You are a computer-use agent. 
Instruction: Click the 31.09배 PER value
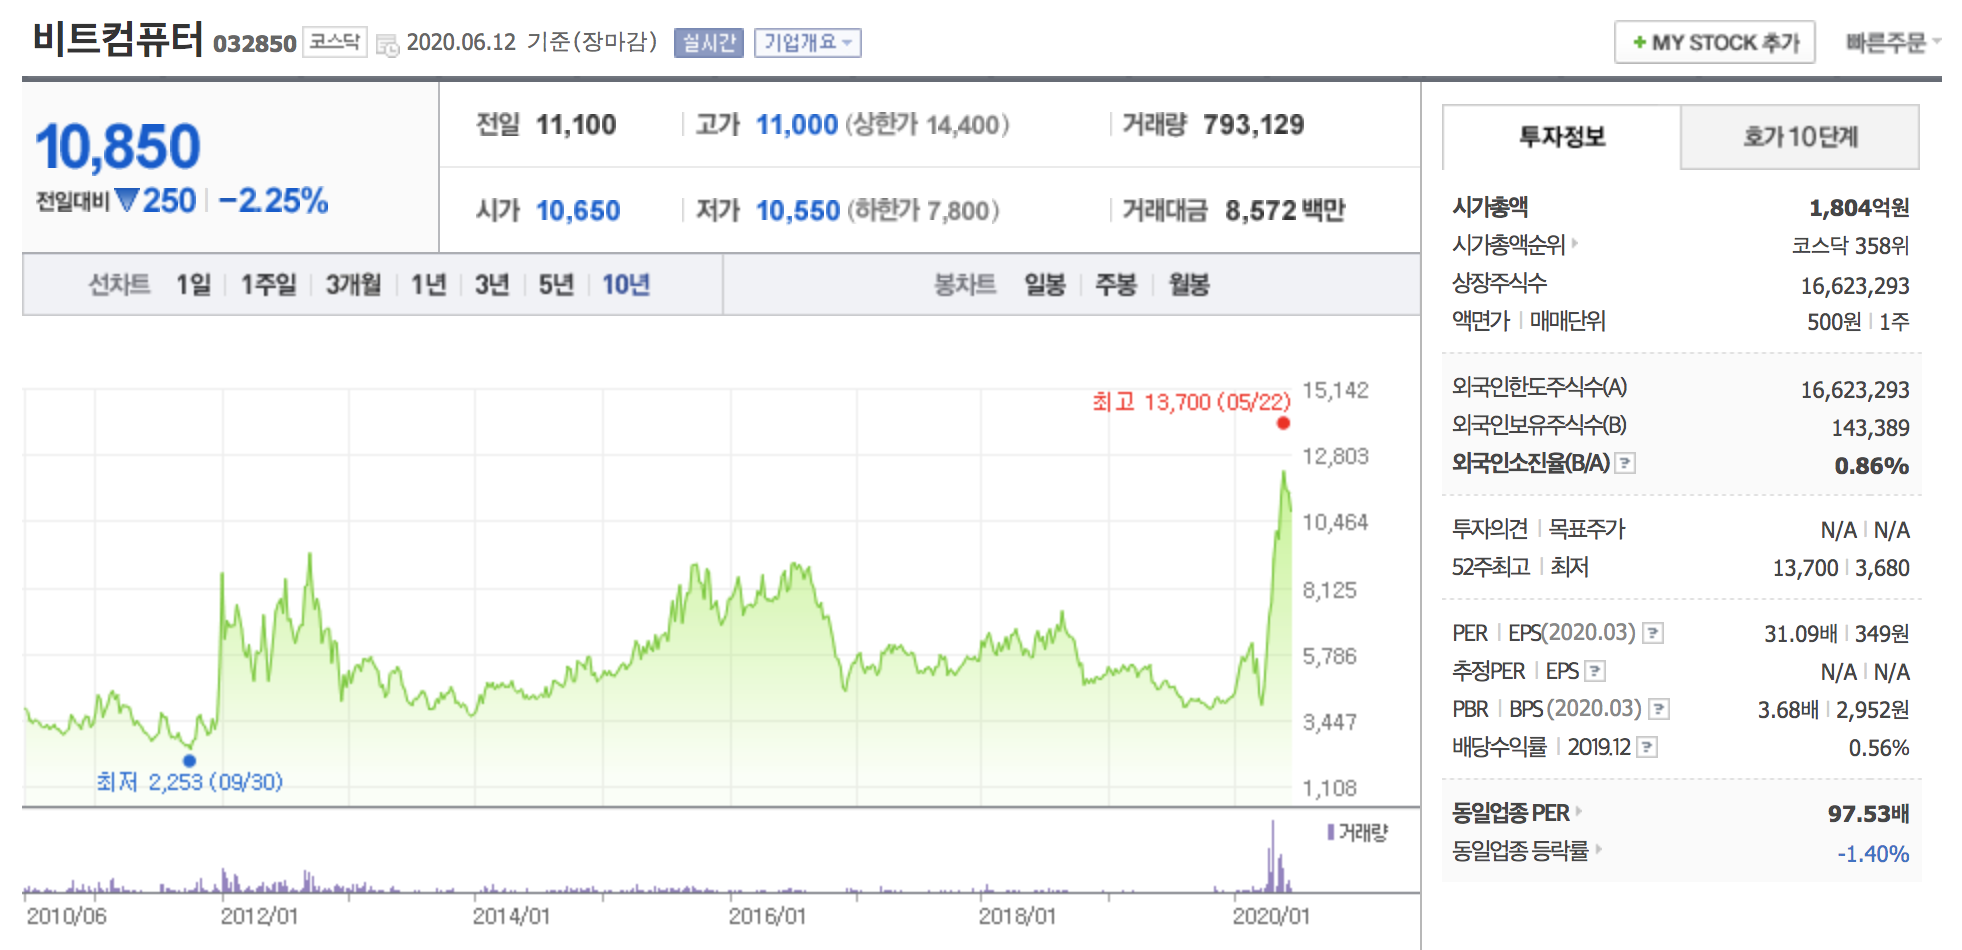[x=1800, y=634]
